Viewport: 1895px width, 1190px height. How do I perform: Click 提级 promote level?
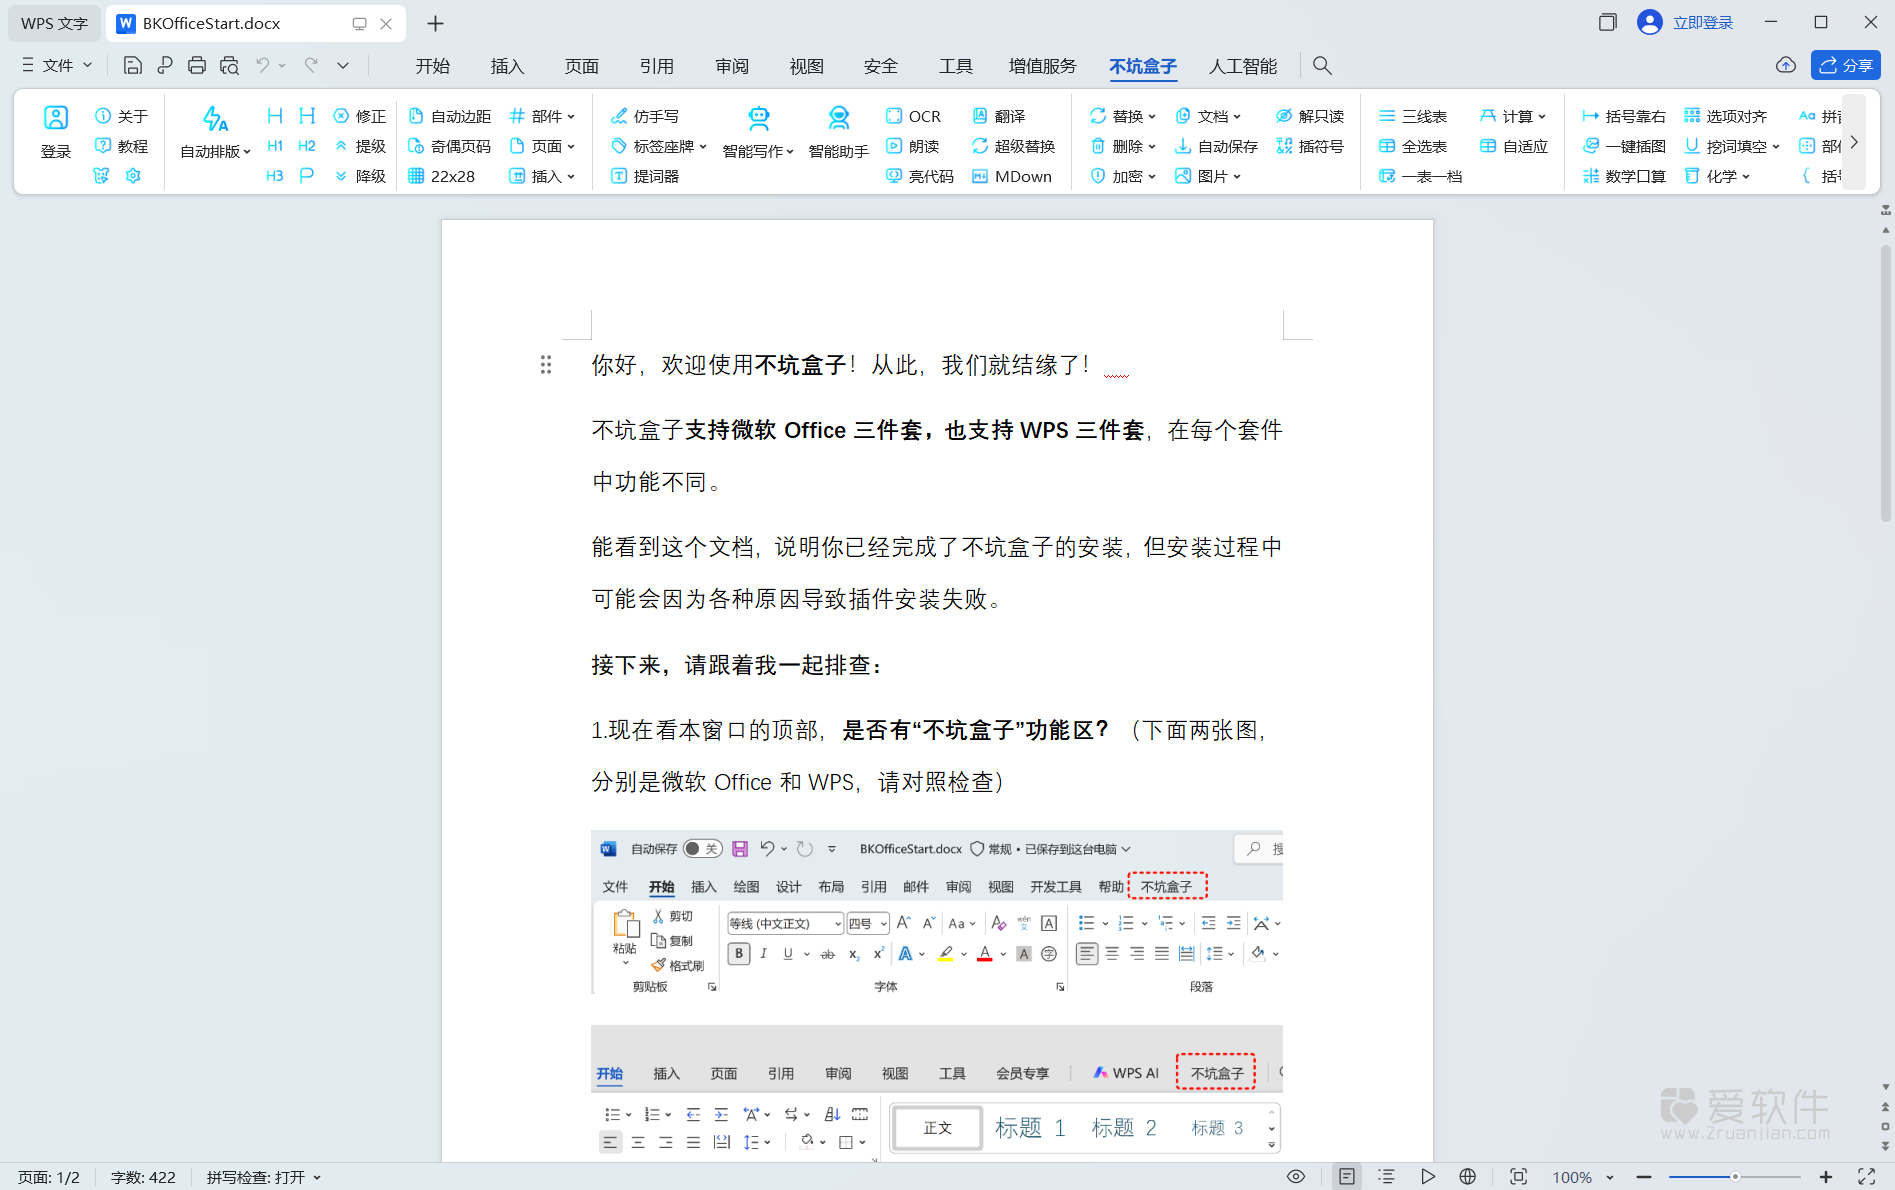(x=360, y=146)
